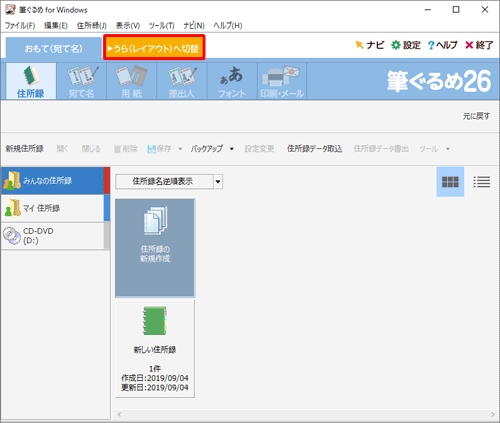Expand the ツール toolbar dropdown arrow
Screen dimensions: 500x423
pyautogui.click(x=448, y=149)
